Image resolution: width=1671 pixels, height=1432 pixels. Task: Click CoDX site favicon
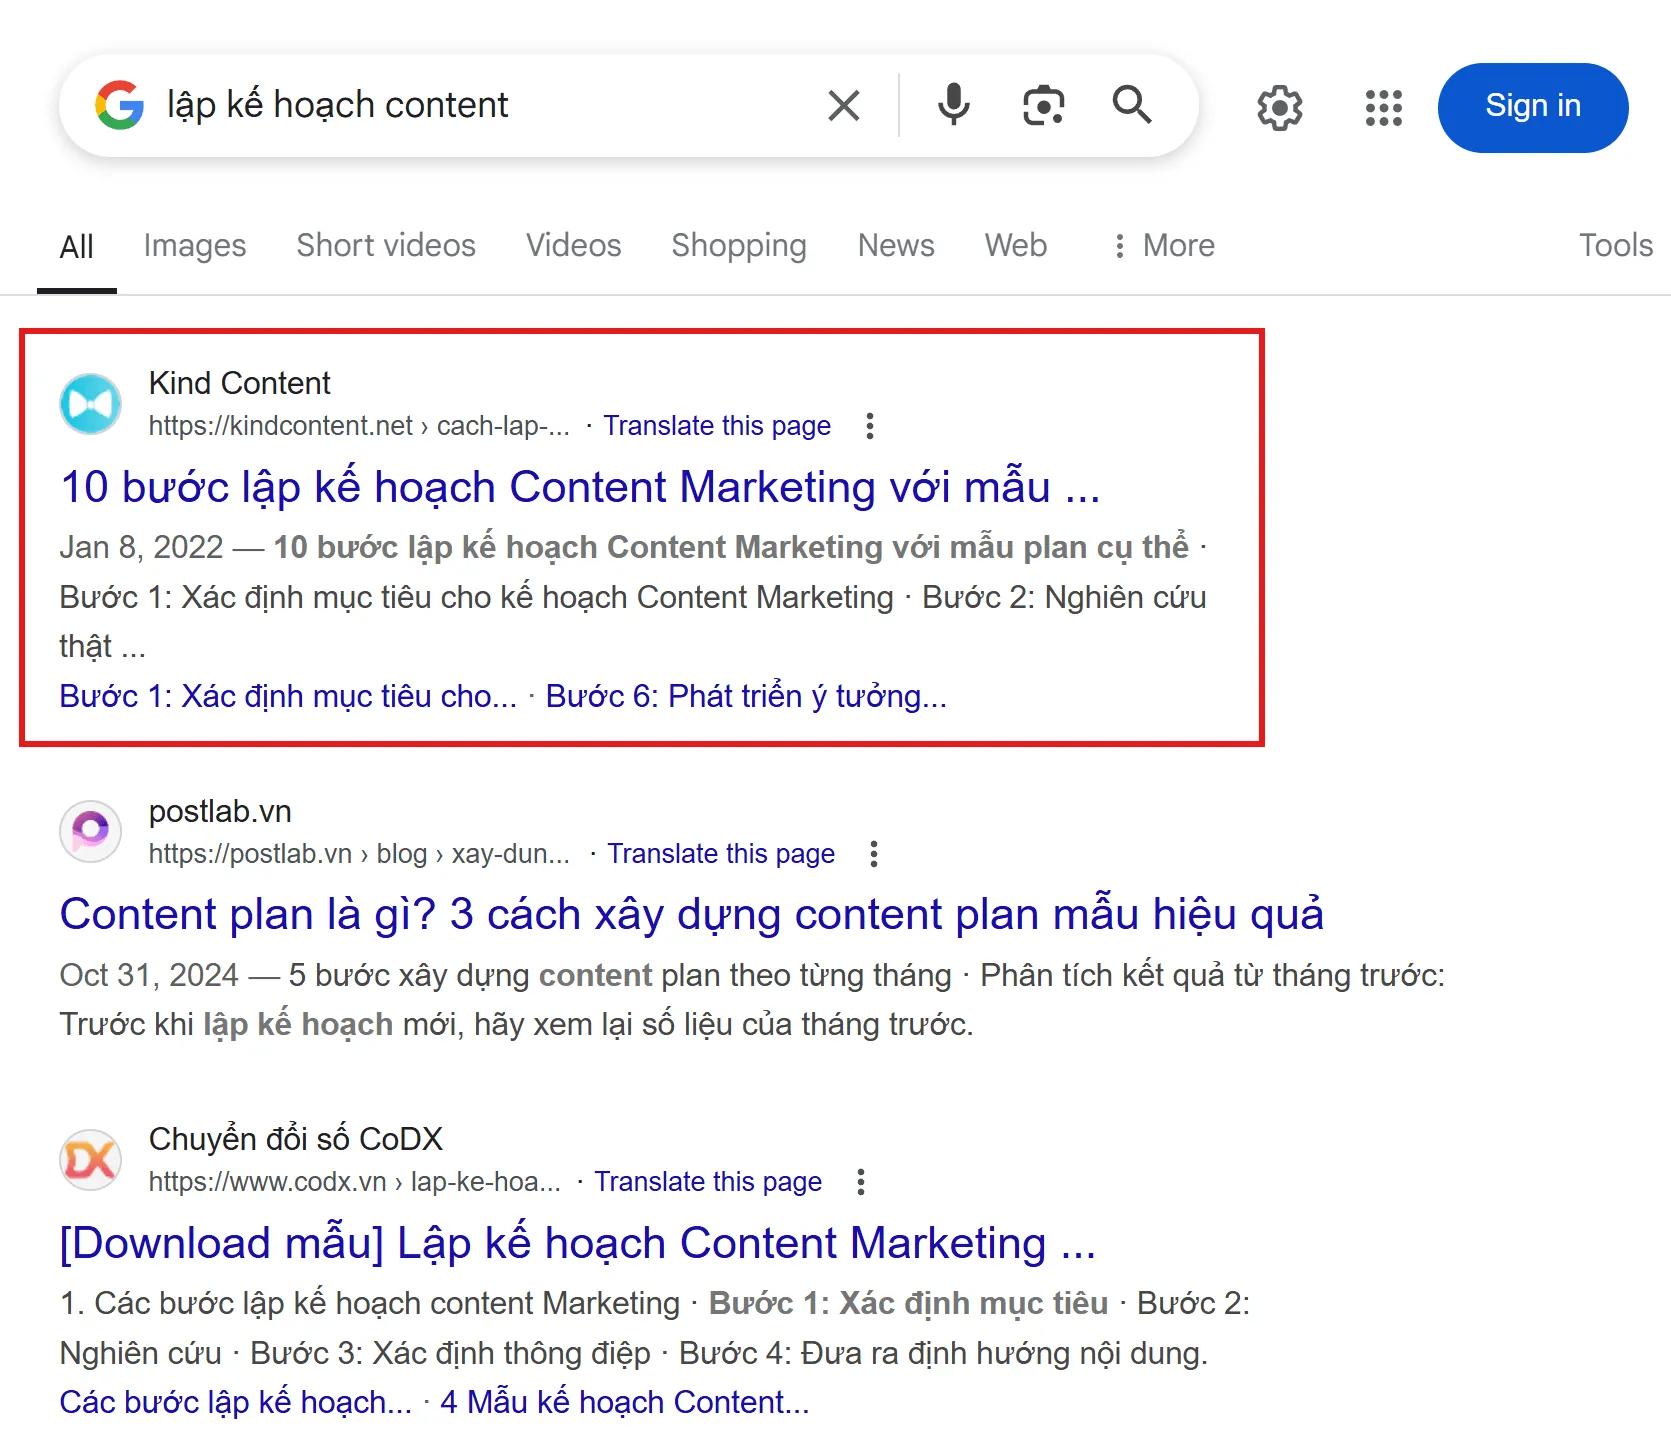pos(91,1160)
